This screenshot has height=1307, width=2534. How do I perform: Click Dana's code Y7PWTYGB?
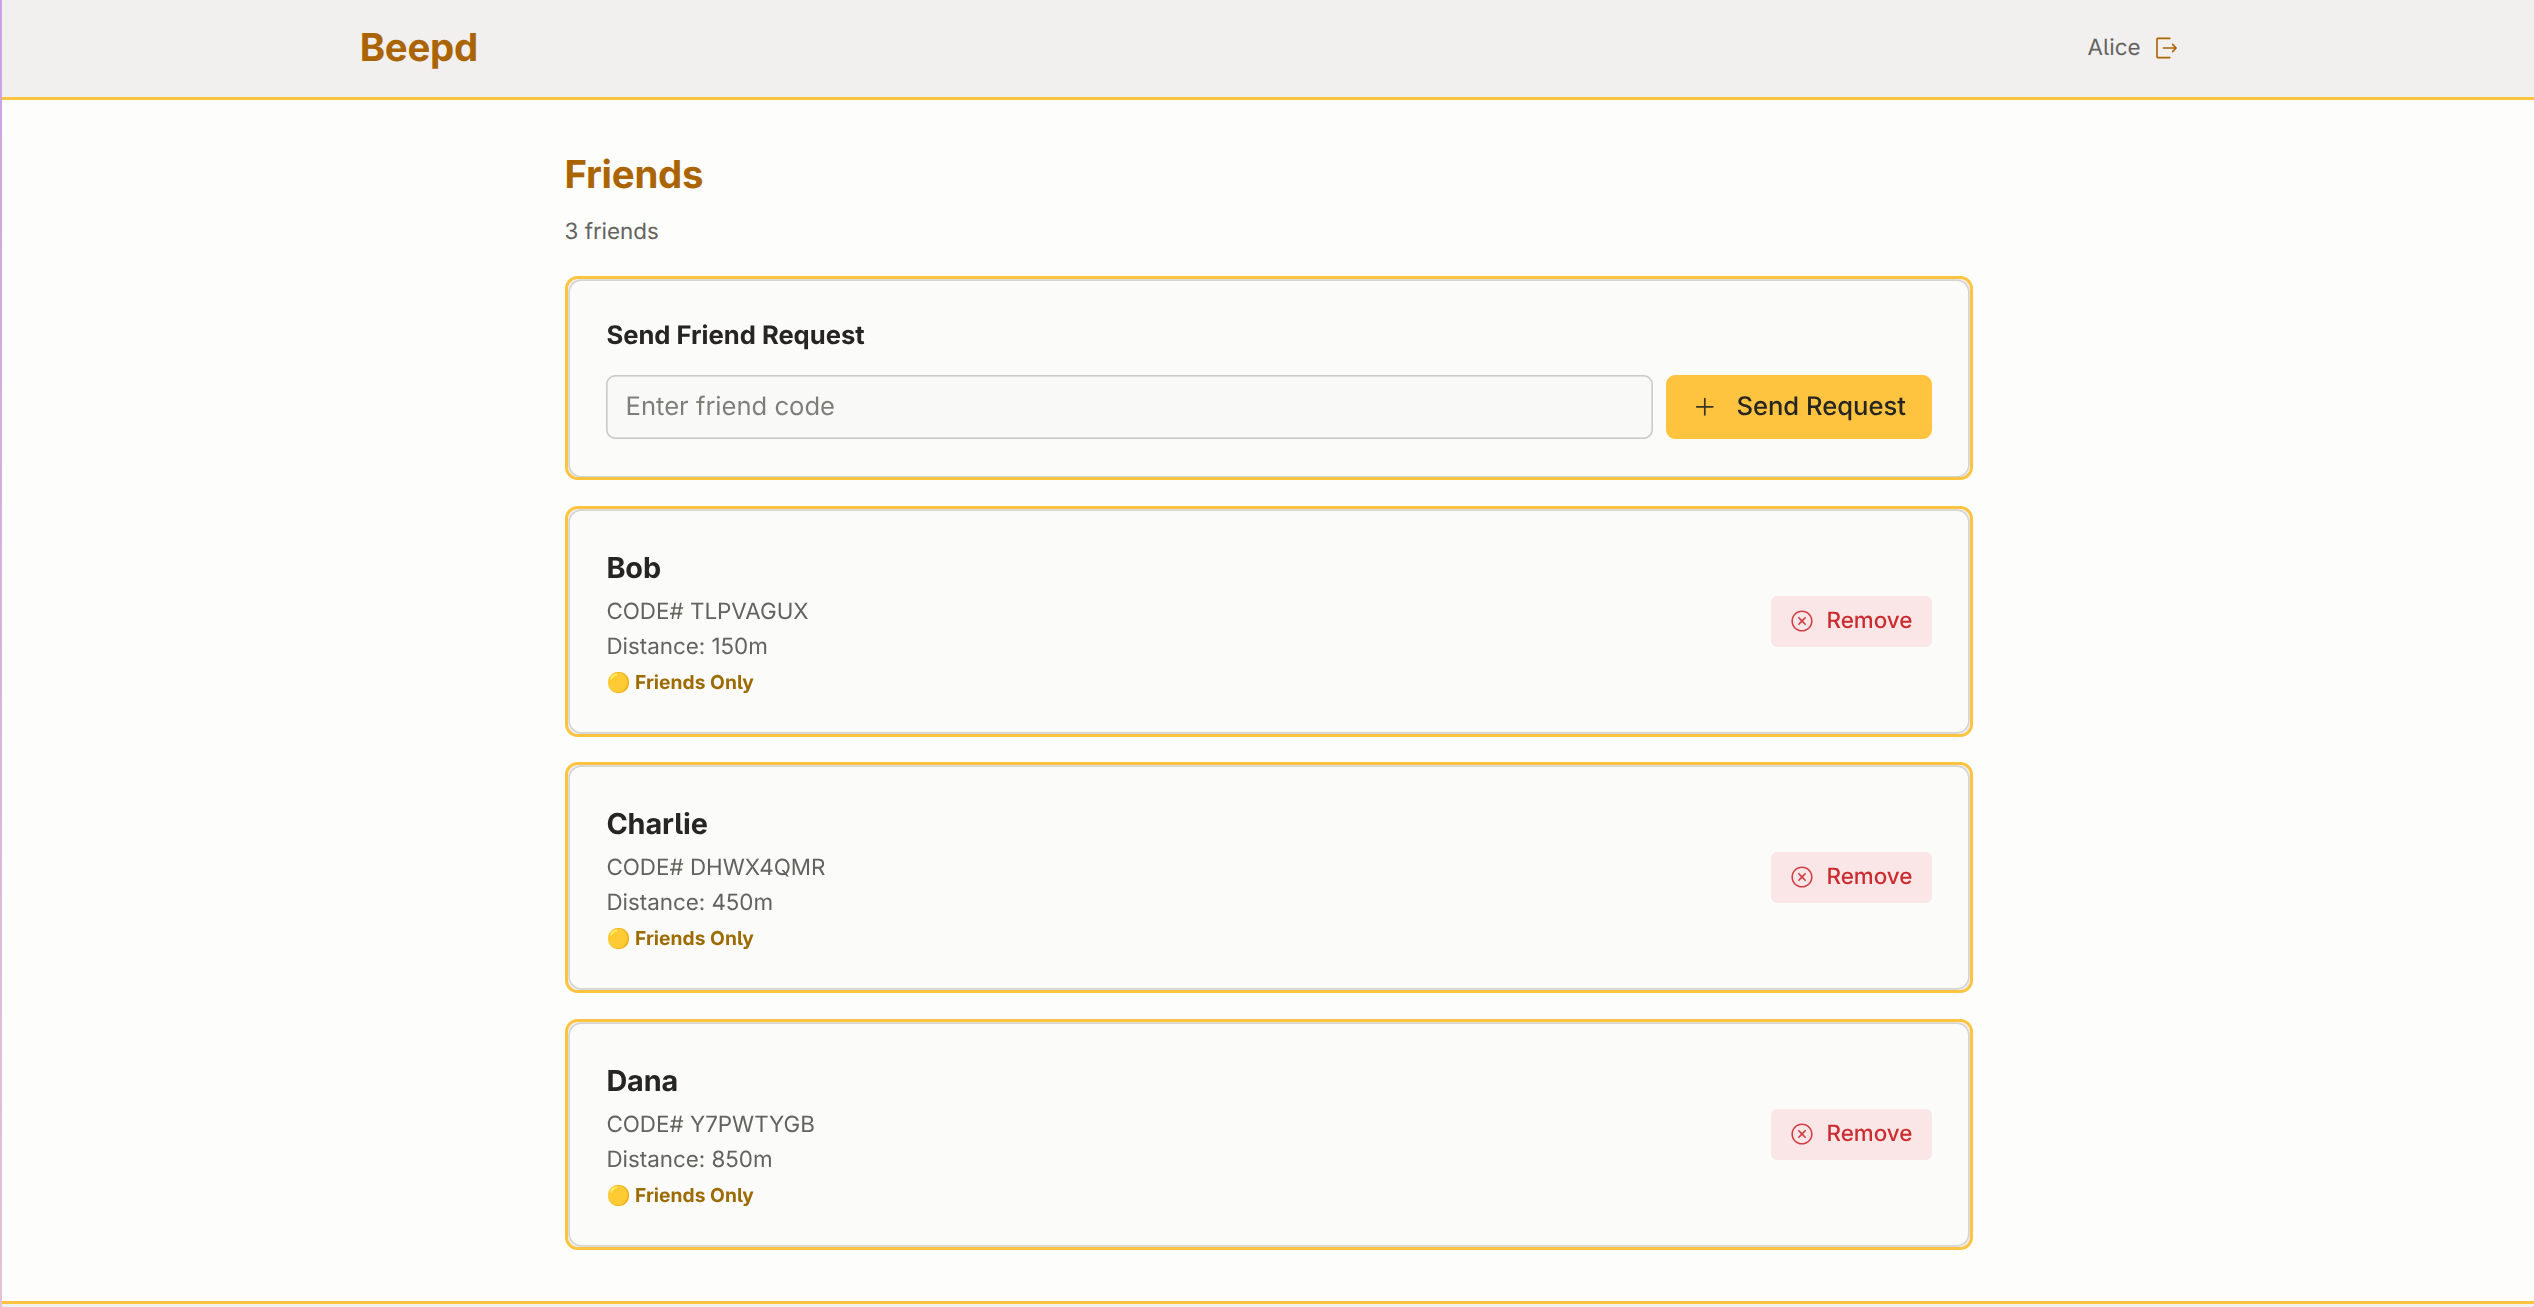point(752,1124)
